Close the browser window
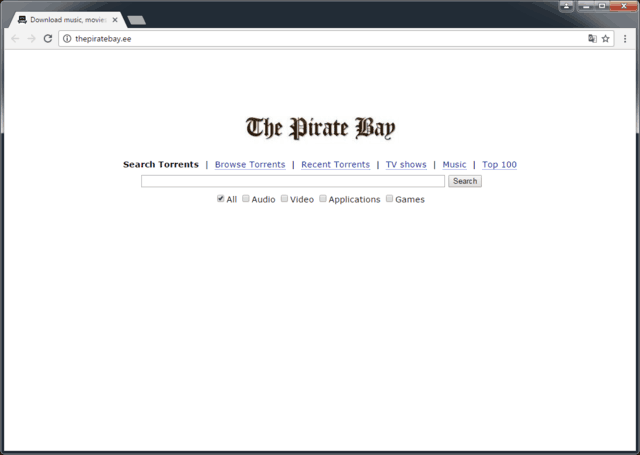 coord(623,6)
